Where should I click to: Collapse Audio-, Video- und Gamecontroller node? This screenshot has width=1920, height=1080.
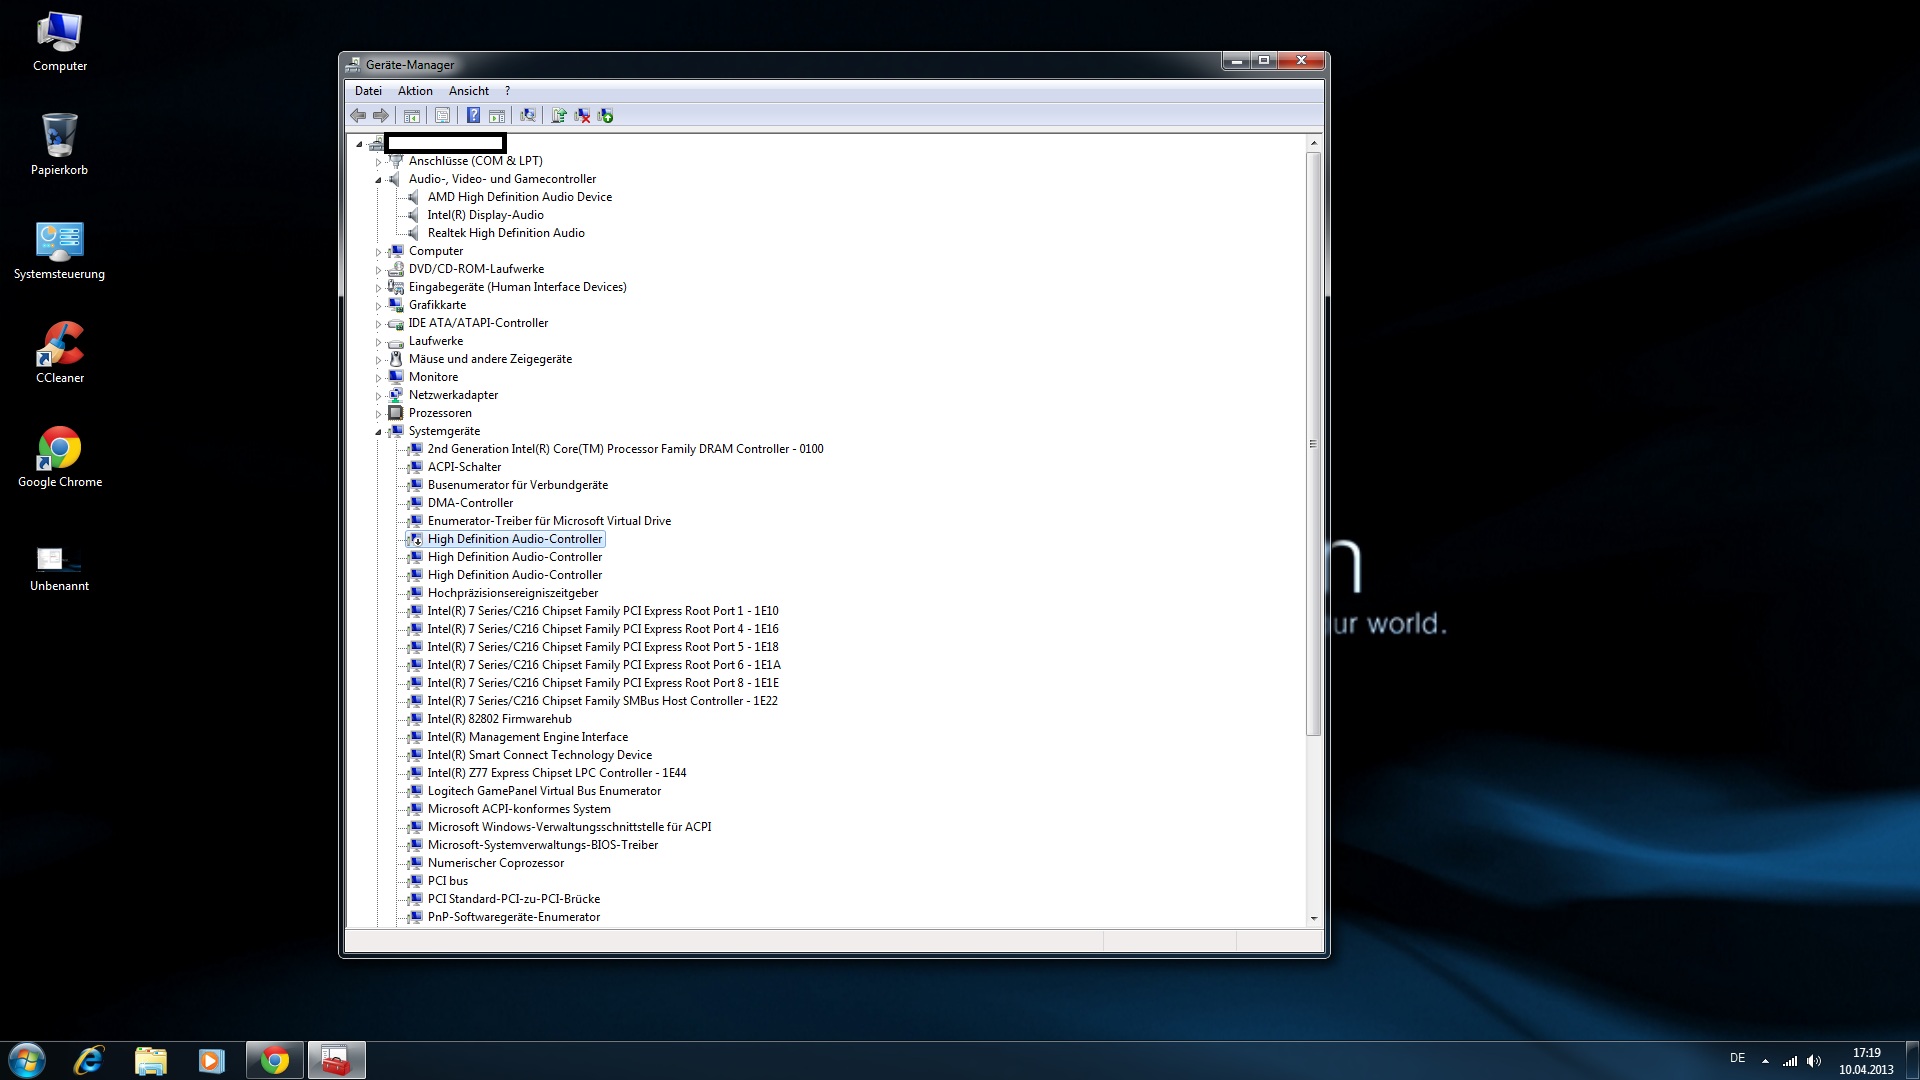(379, 180)
